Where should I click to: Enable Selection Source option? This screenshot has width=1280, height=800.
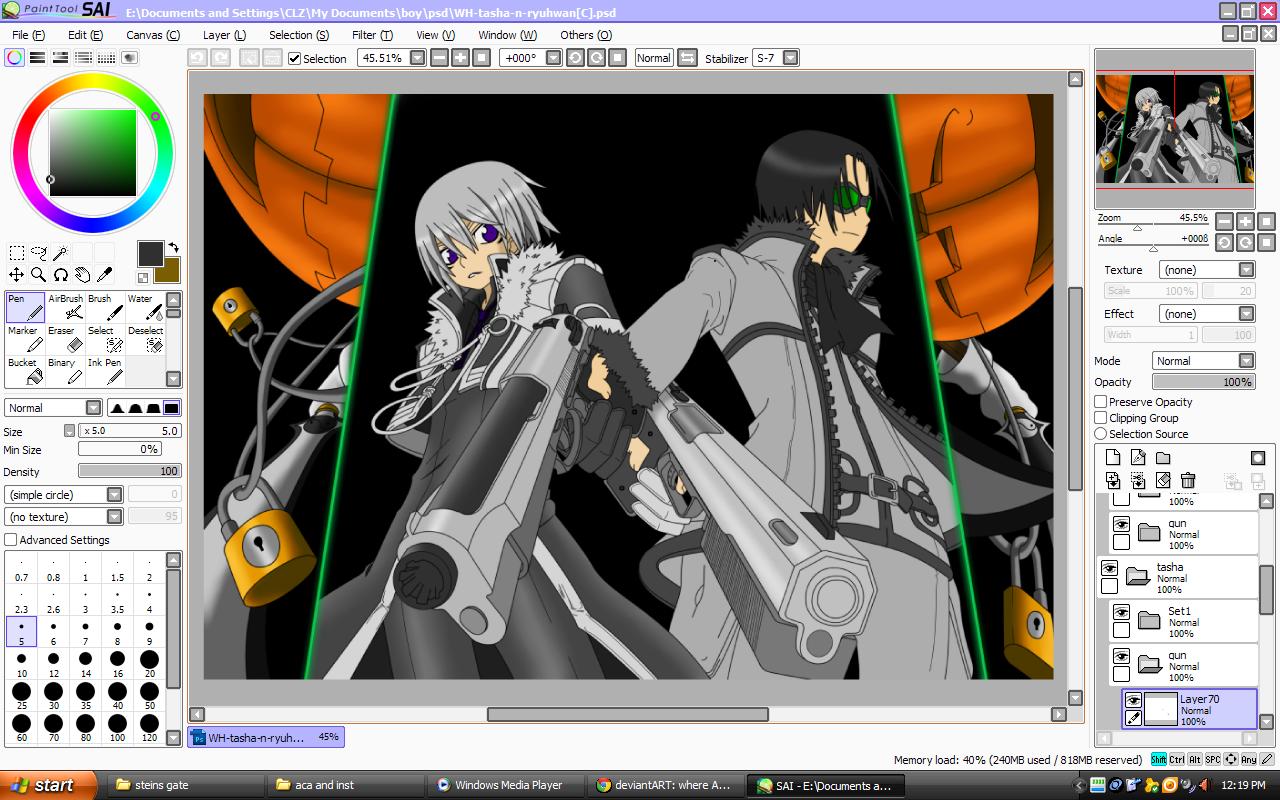(x=1101, y=434)
